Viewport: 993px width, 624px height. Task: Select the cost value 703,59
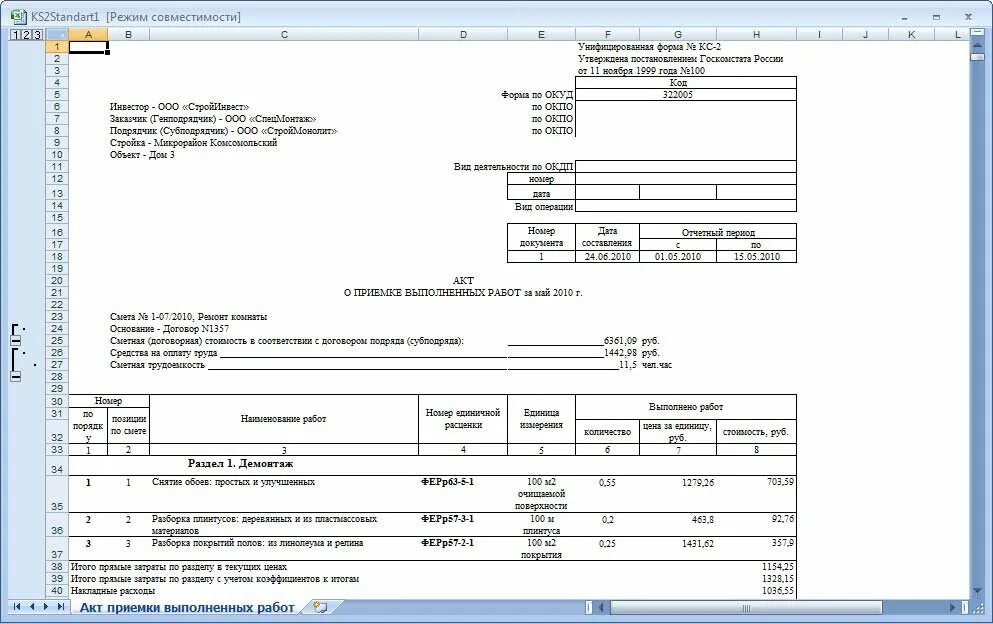(x=780, y=482)
